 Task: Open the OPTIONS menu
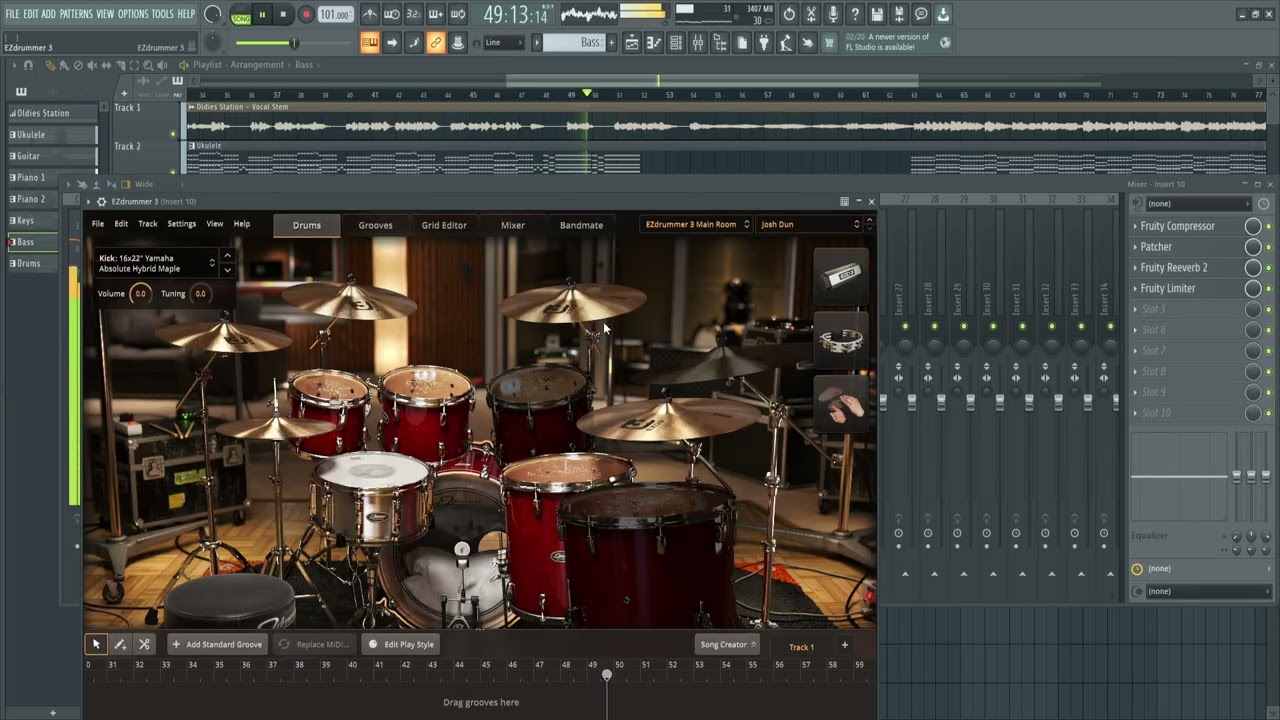point(133,14)
